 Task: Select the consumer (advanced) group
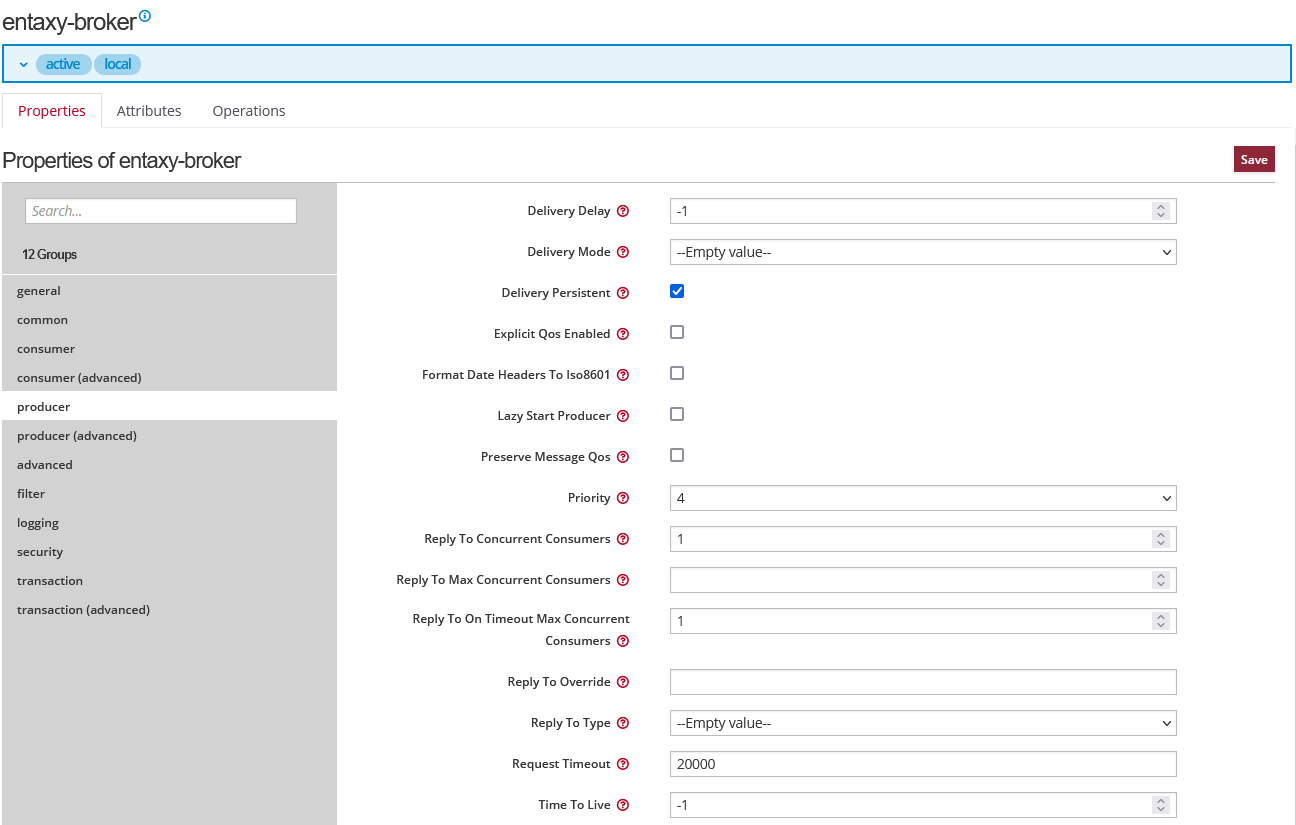click(x=79, y=378)
